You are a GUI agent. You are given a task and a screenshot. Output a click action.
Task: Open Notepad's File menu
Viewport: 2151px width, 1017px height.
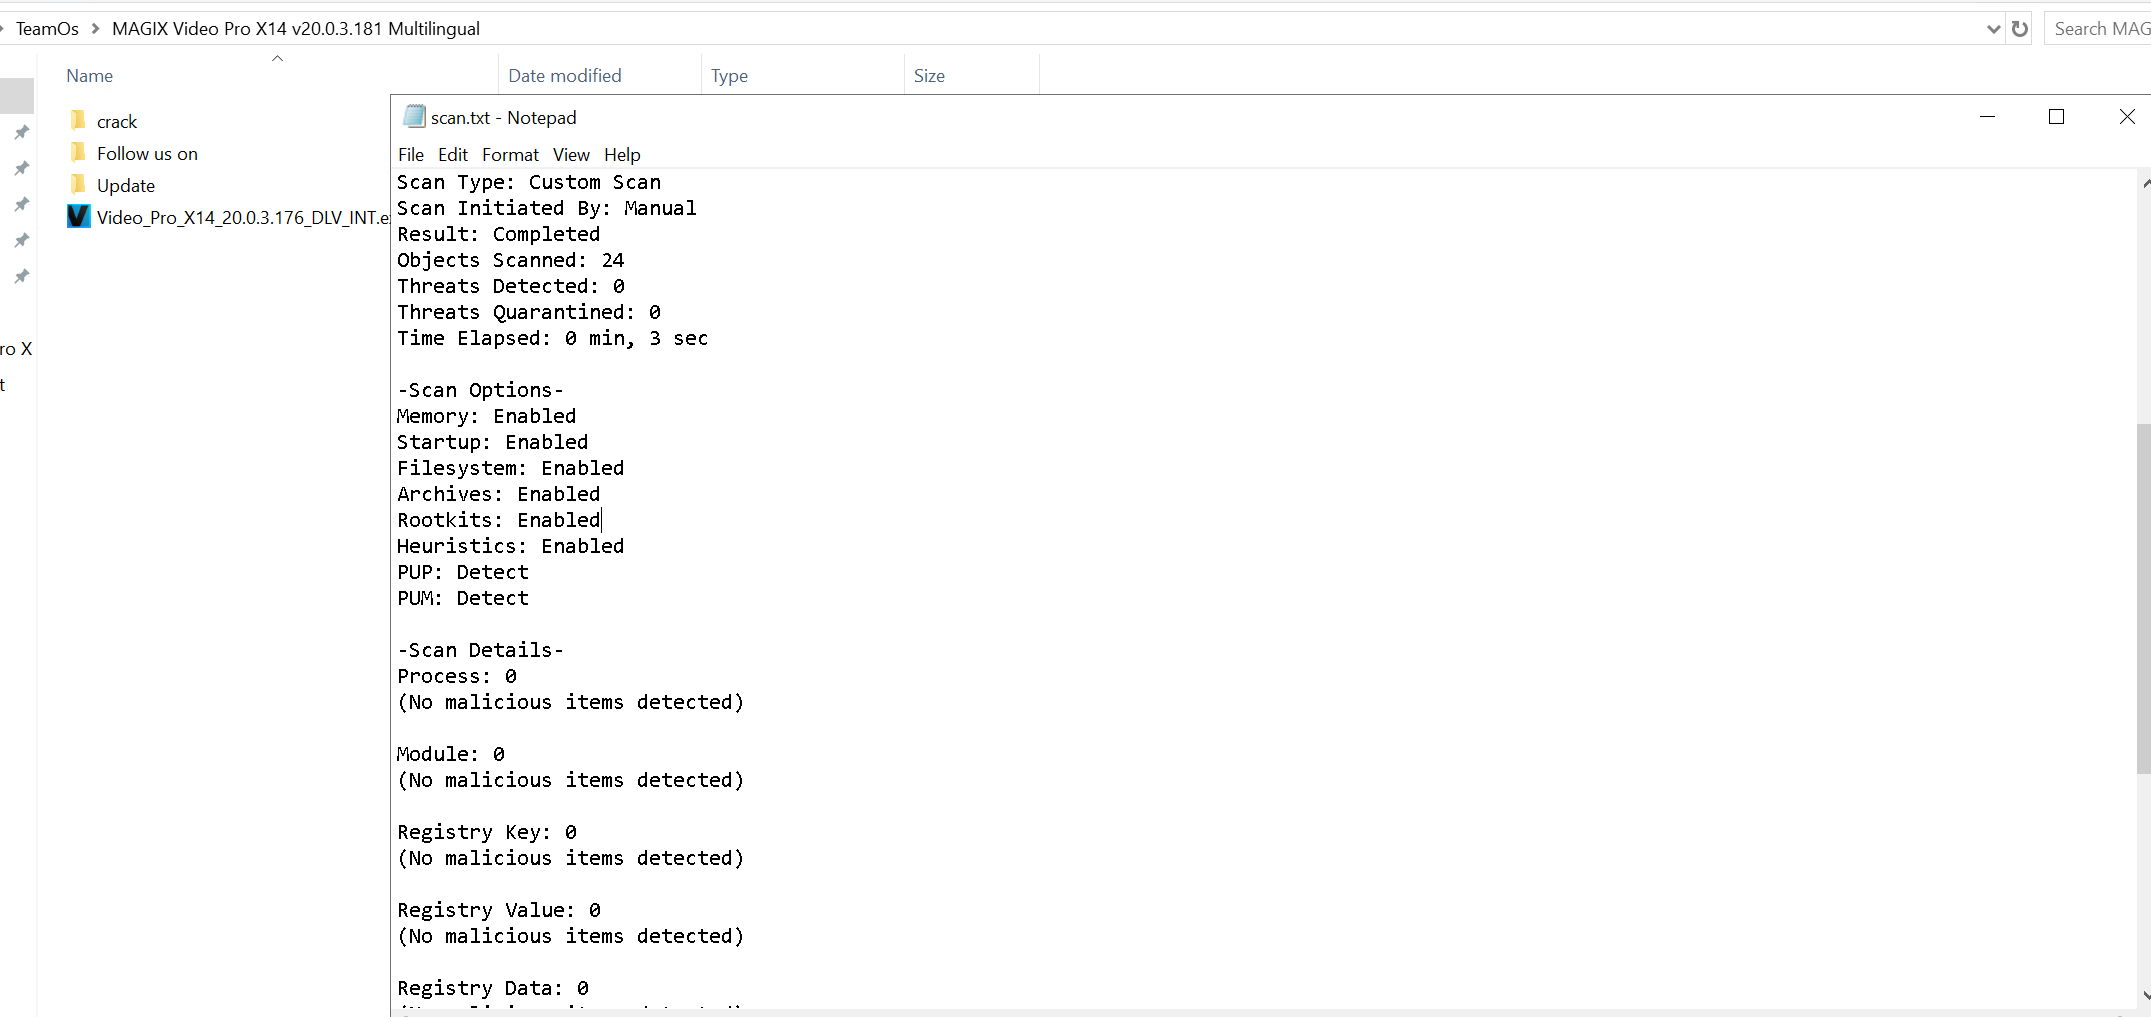point(411,154)
